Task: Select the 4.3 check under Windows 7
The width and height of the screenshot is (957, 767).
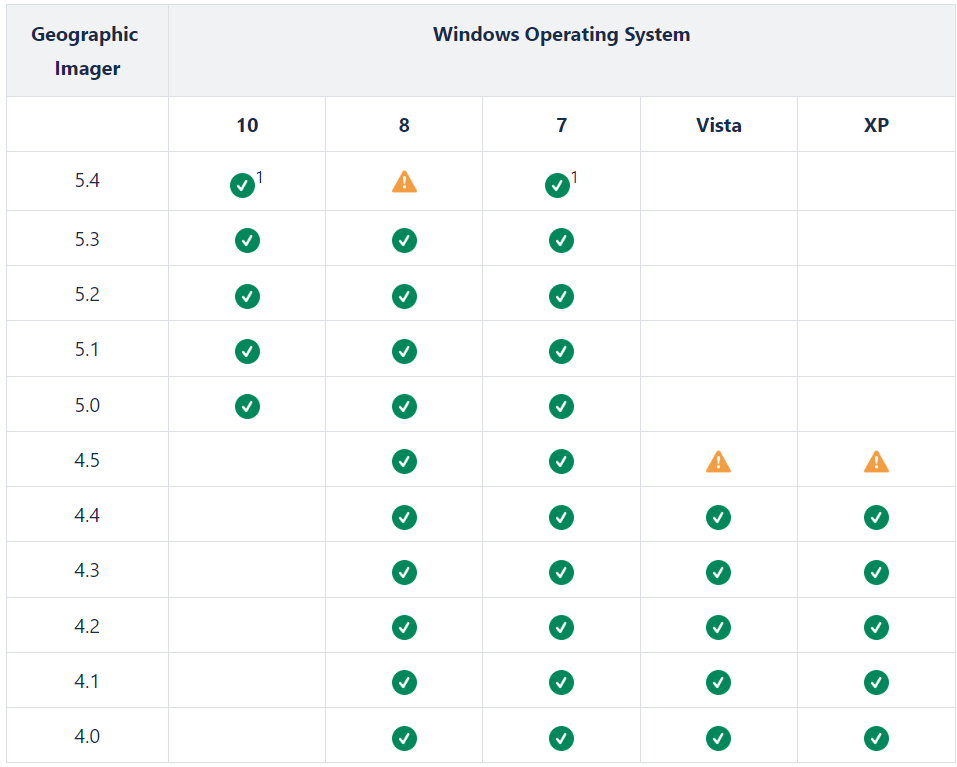Action: tap(561, 572)
